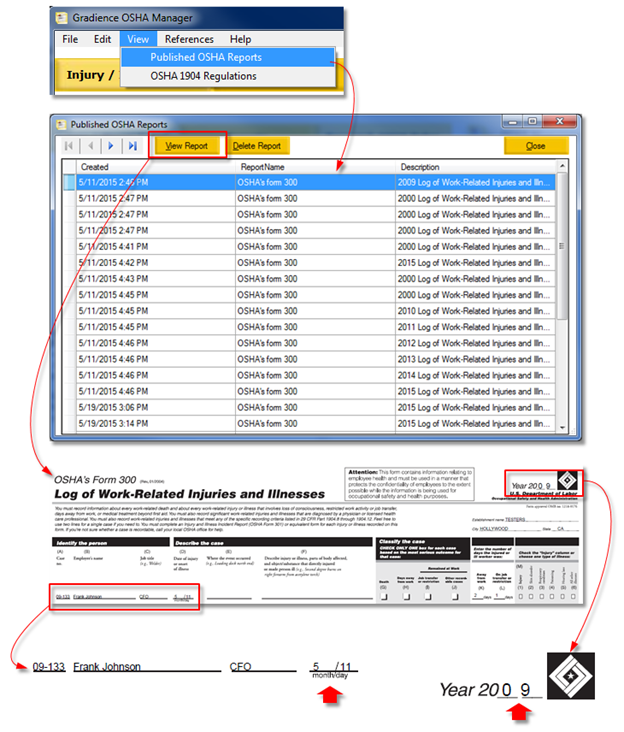This screenshot has height=732, width=624.
Task: Close Published OSHA Reports with X
Action: (x=559, y=122)
